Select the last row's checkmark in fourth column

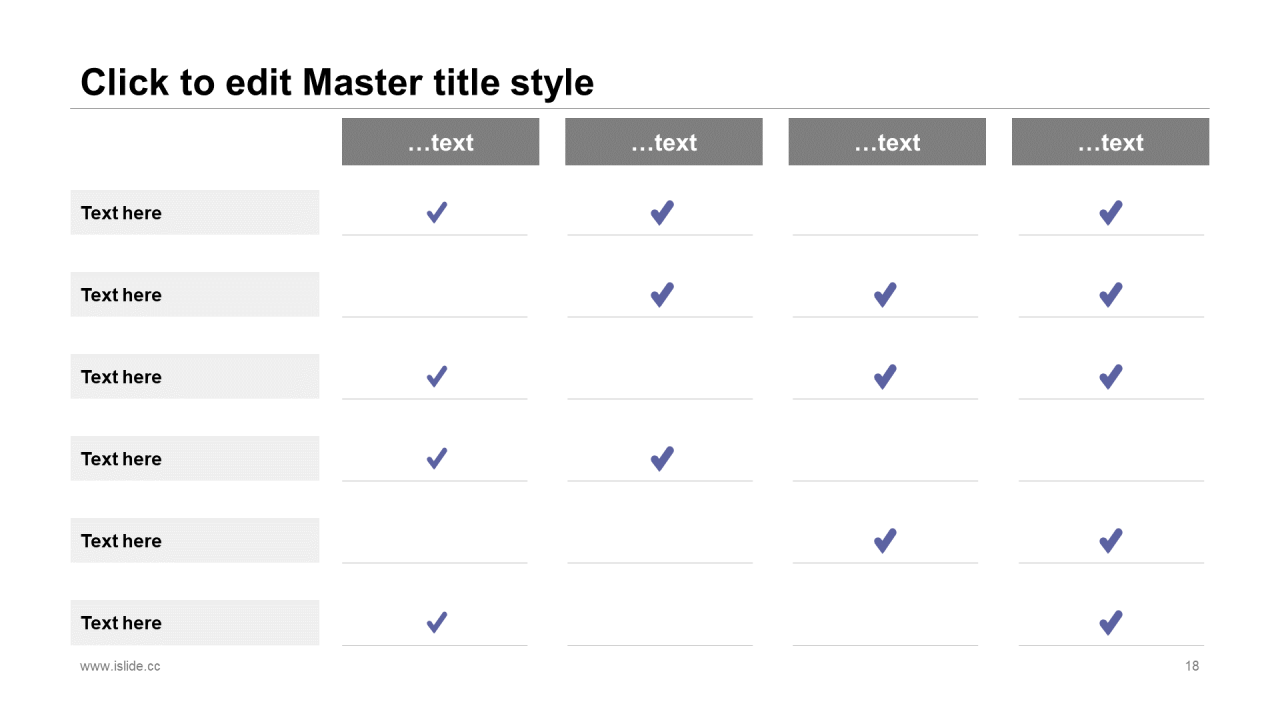pyautogui.click(x=1110, y=622)
